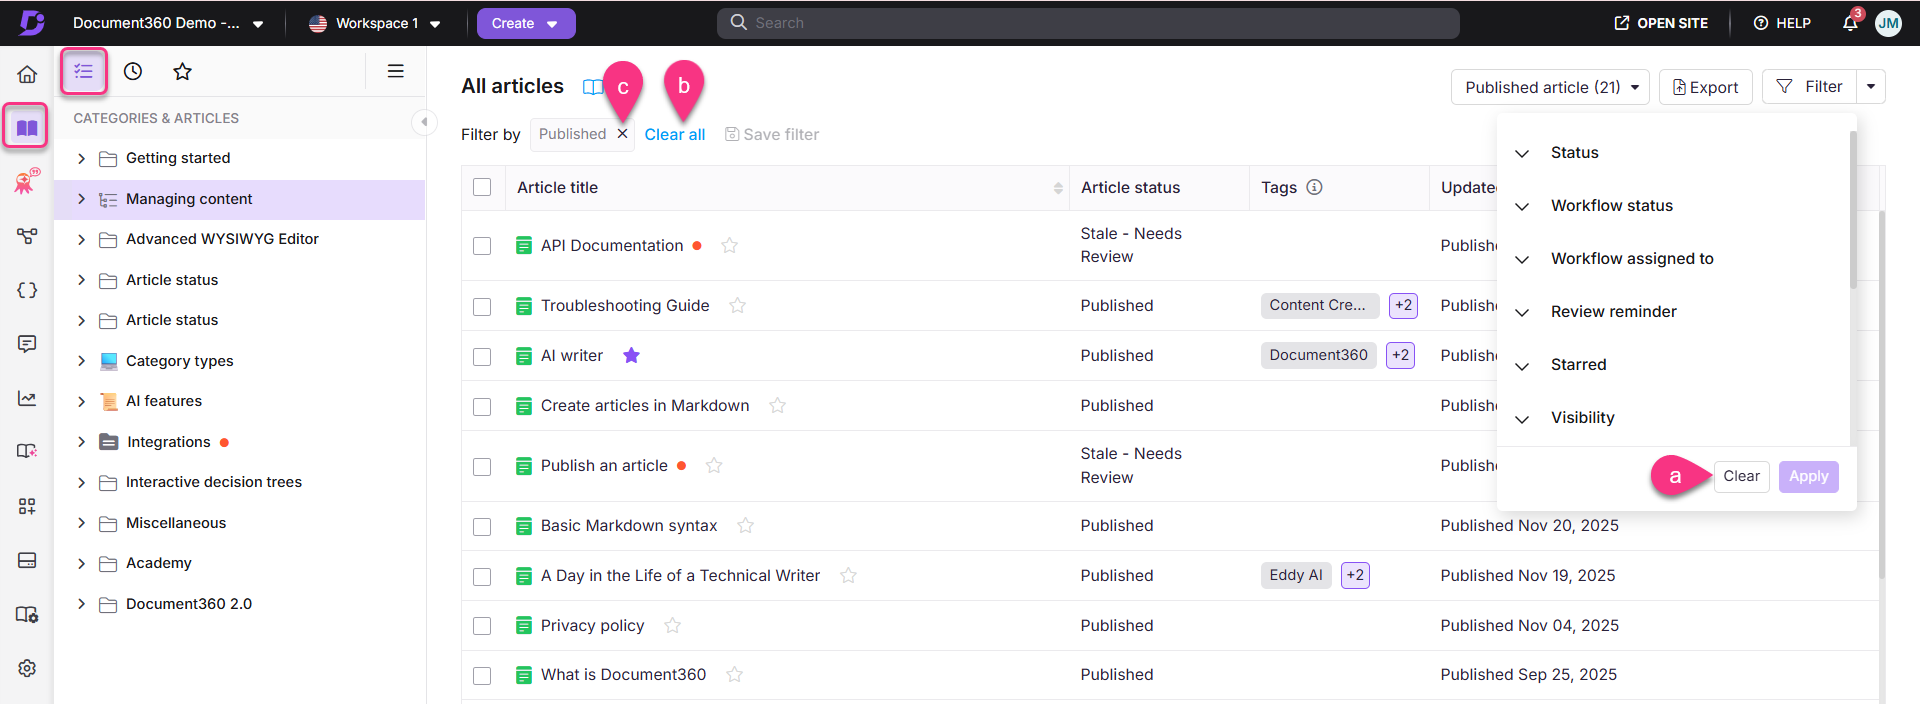The width and height of the screenshot is (1920, 704).
Task: Select the Document360 2.0 category
Action: [x=188, y=604]
